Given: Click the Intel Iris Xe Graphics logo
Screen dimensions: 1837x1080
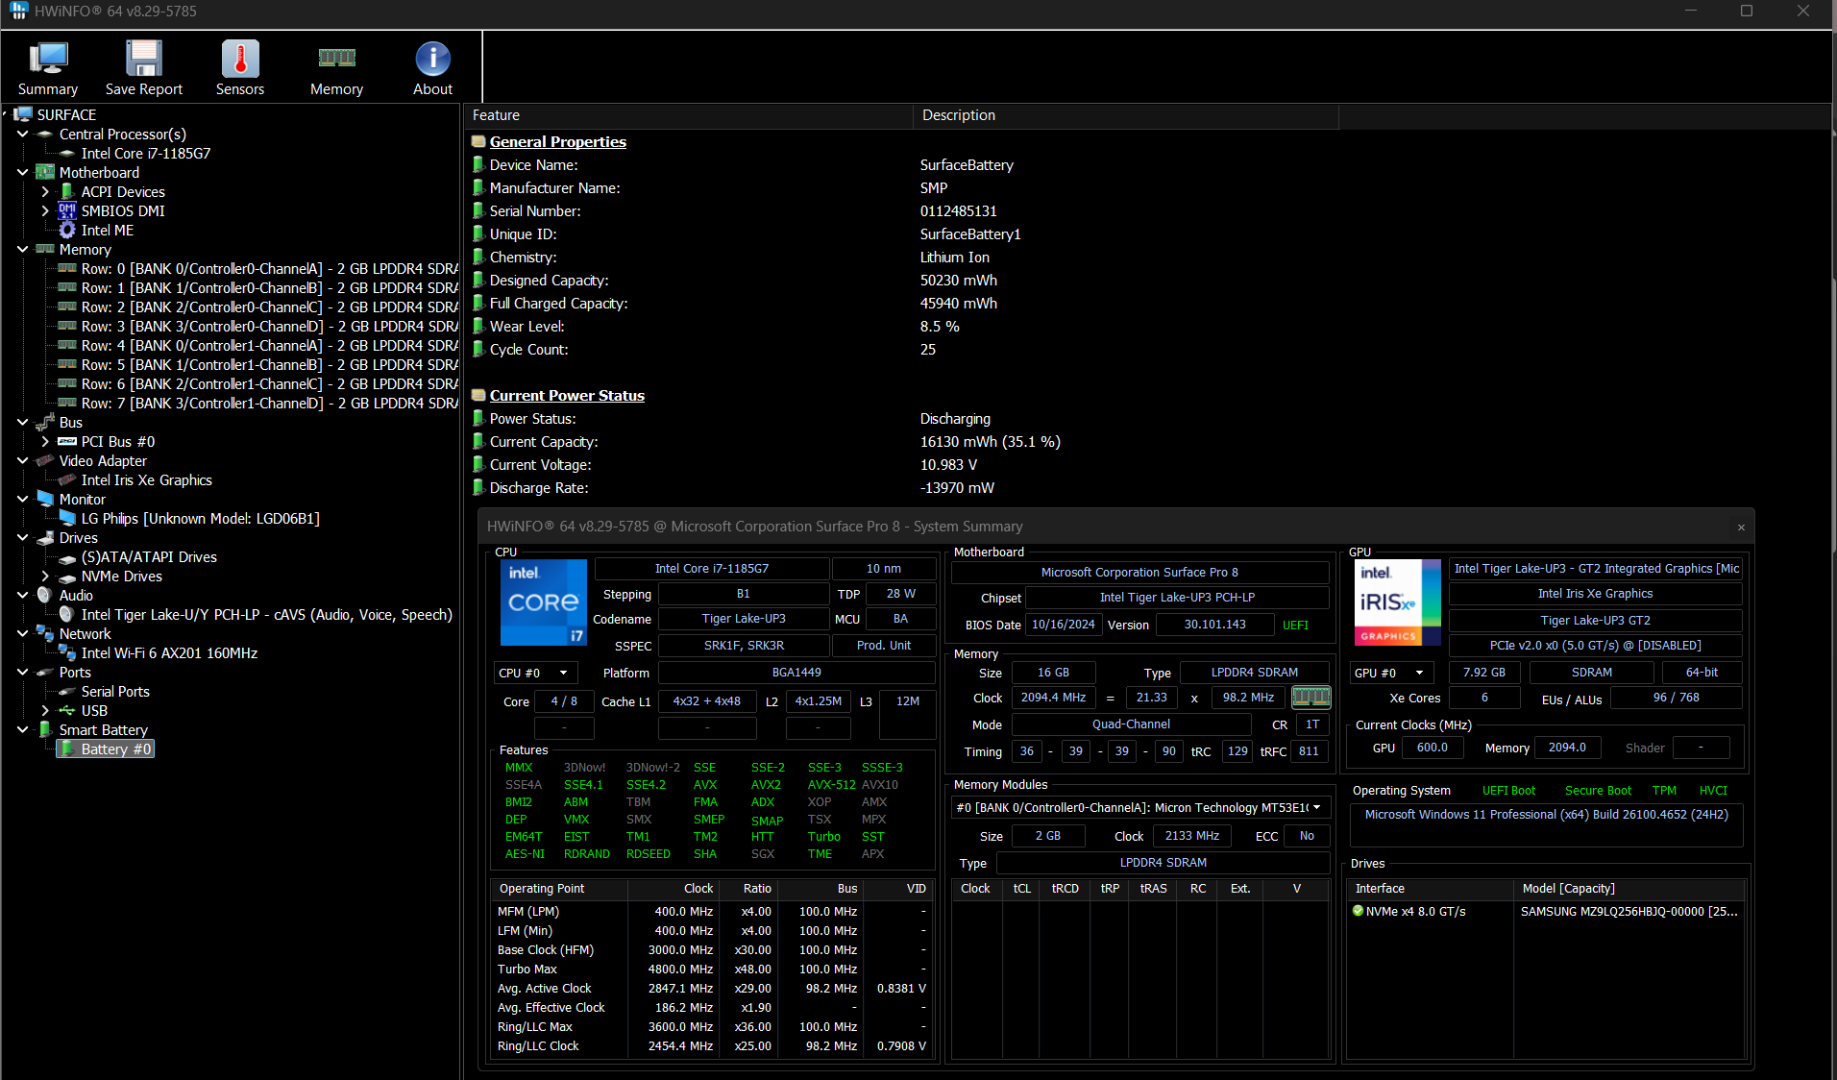Looking at the screenshot, I should pyautogui.click(x=1397, y=602).
